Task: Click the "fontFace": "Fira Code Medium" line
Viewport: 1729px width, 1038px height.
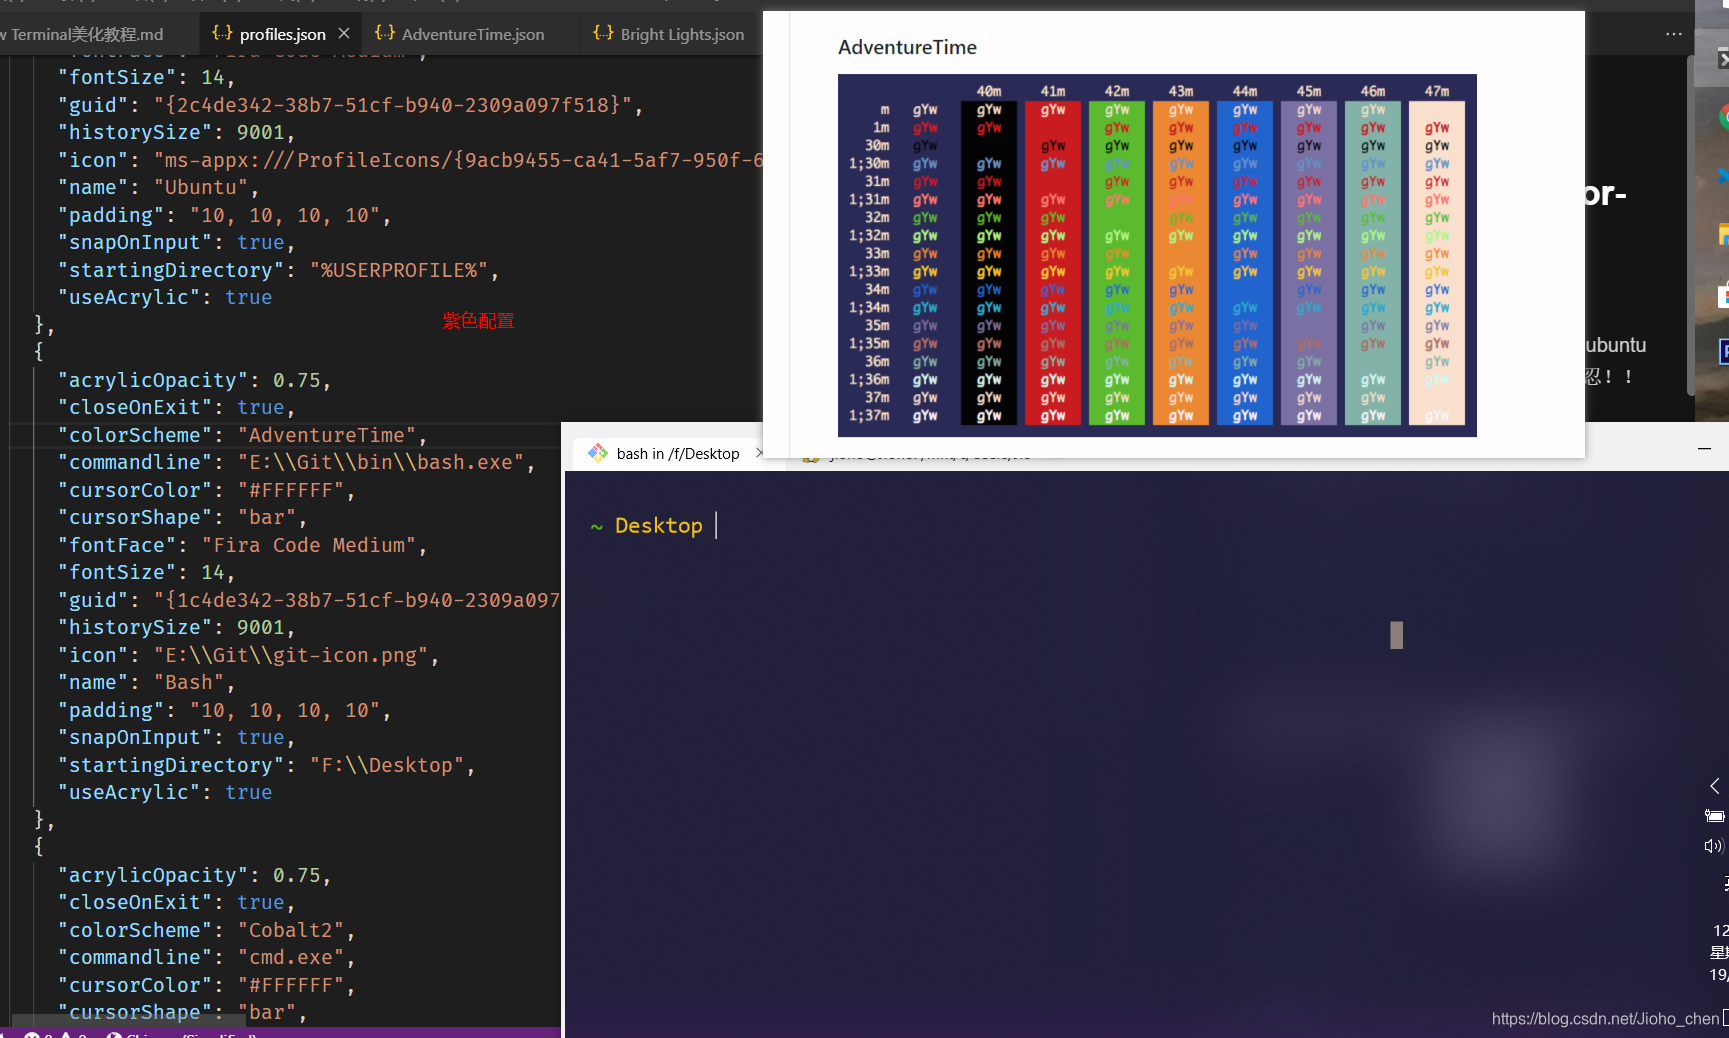Action: click(242, 546)
